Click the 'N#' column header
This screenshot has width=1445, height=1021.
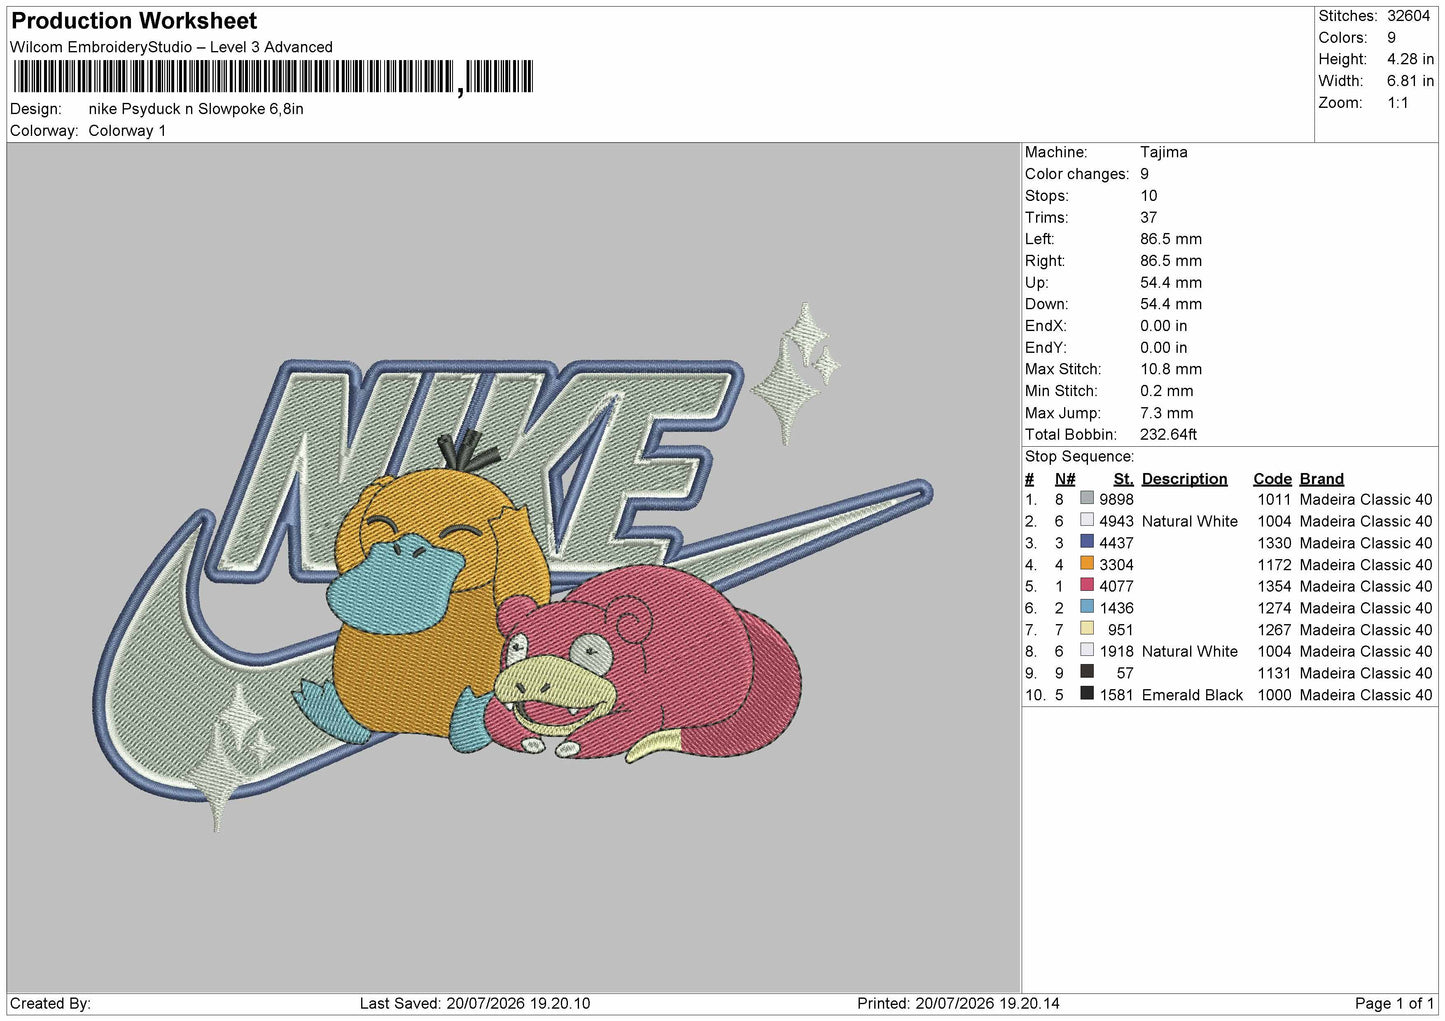pos(1065,479)
